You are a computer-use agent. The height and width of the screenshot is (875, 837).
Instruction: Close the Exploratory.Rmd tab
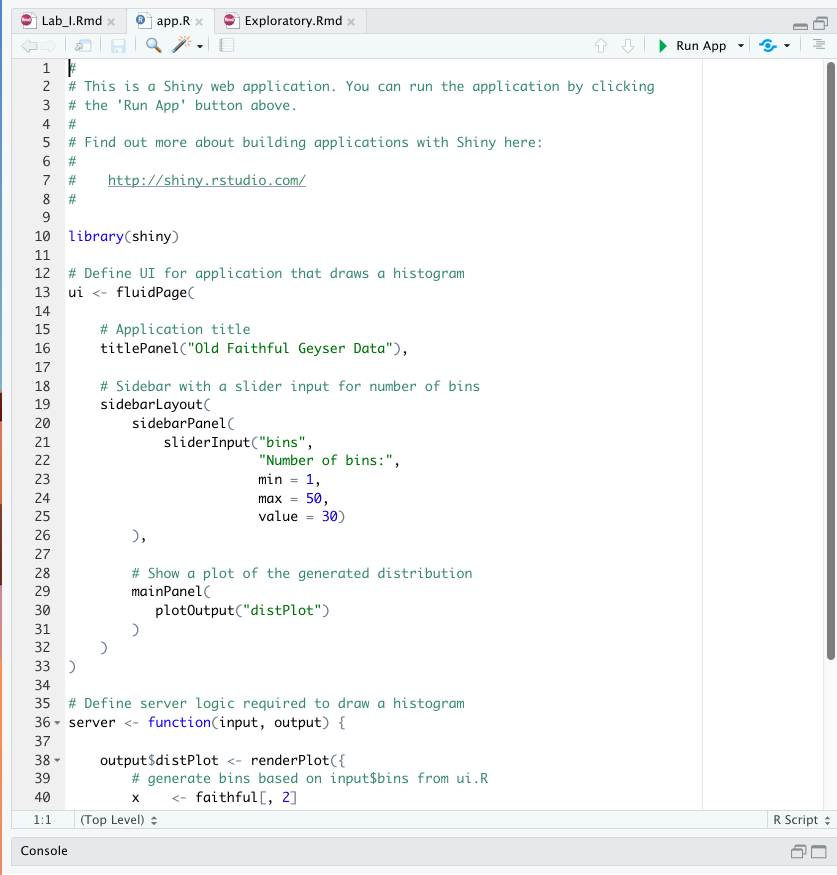351,22
